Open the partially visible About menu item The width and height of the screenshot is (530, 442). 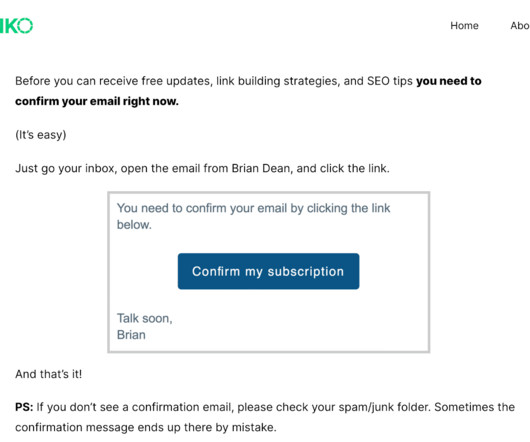(x=520, y=26)
